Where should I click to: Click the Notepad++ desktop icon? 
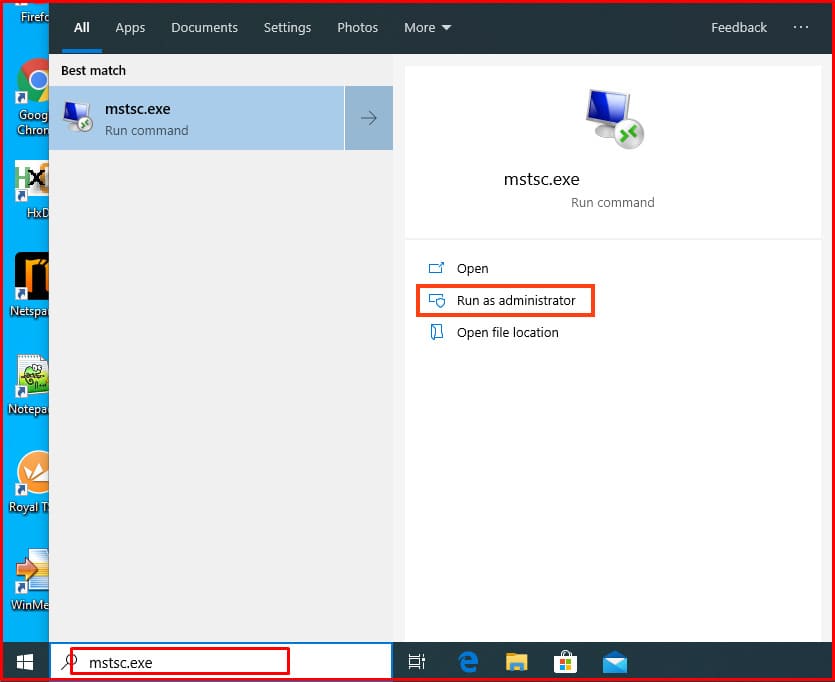pyautogui.click(x=32, y=378)
